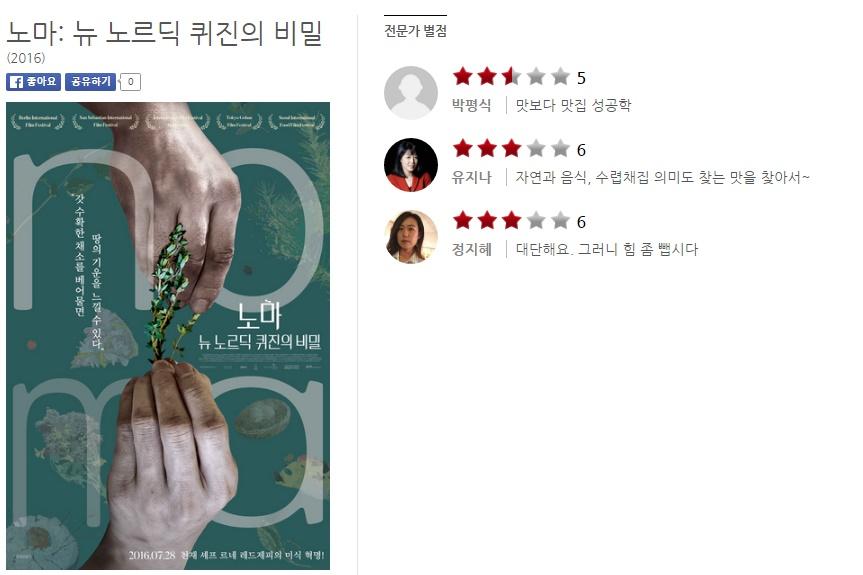863x575 pixels.
Task: Open critic 정지혜's name link
Action: pos(472,249)
